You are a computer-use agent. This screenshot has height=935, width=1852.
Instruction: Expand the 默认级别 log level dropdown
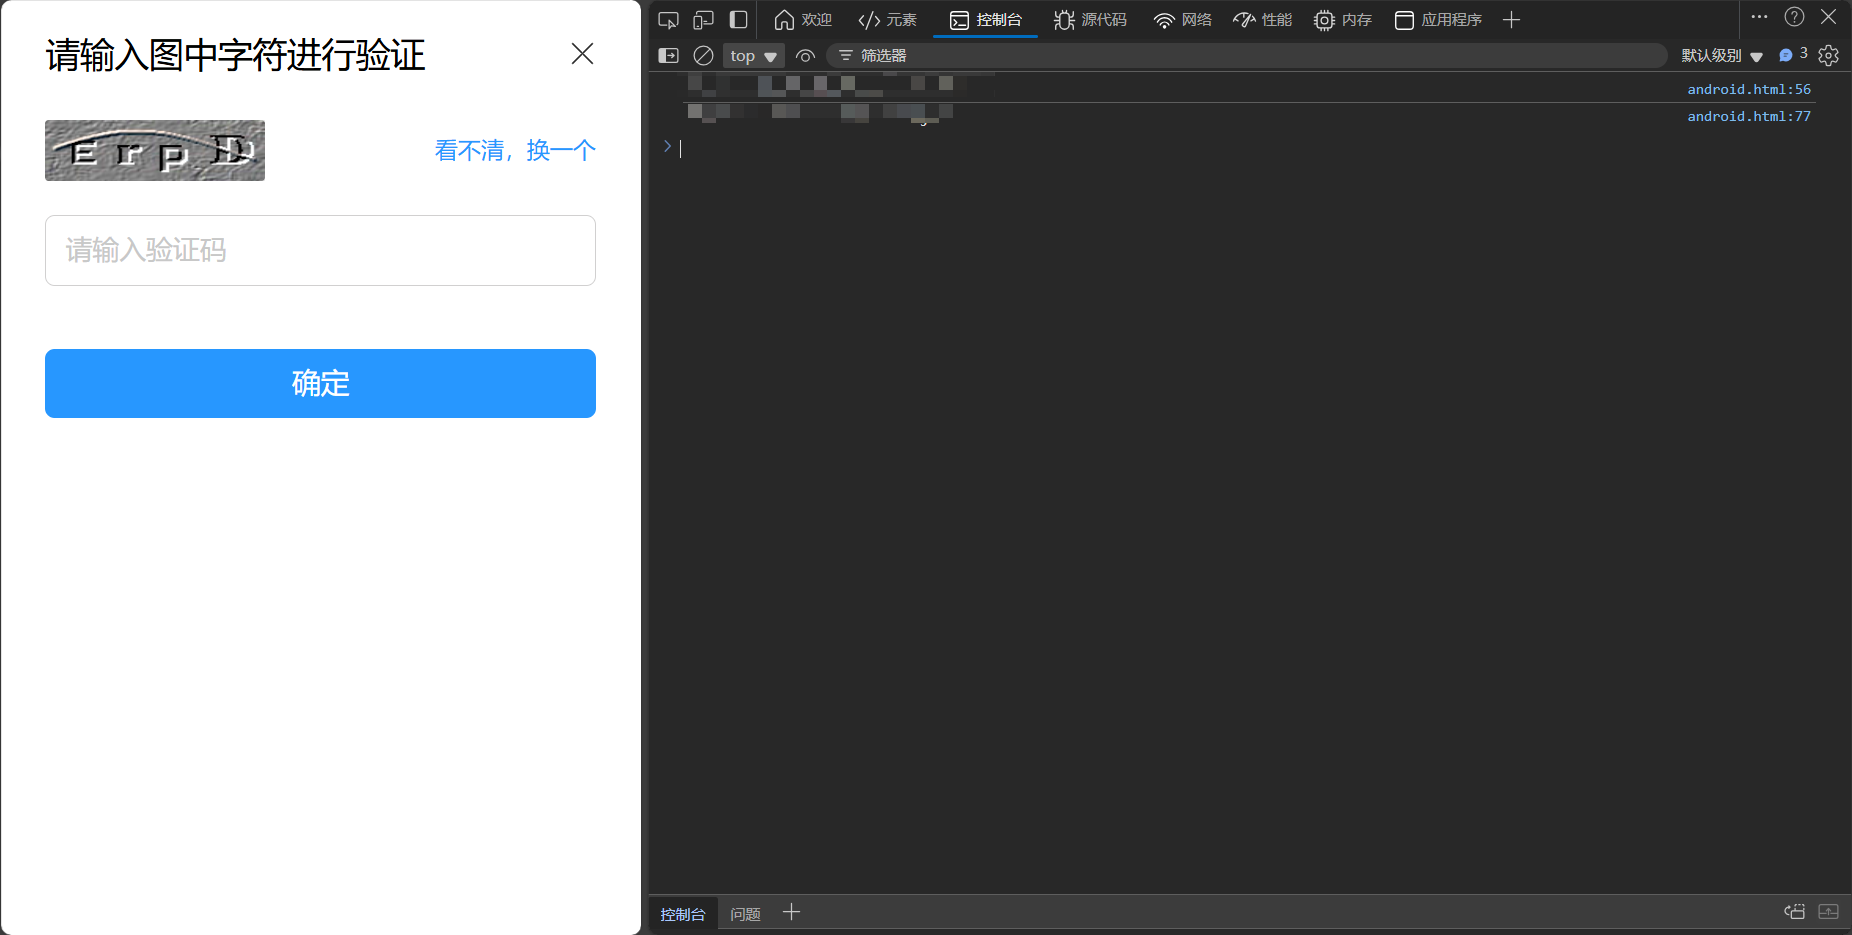tap(1721, 56)
